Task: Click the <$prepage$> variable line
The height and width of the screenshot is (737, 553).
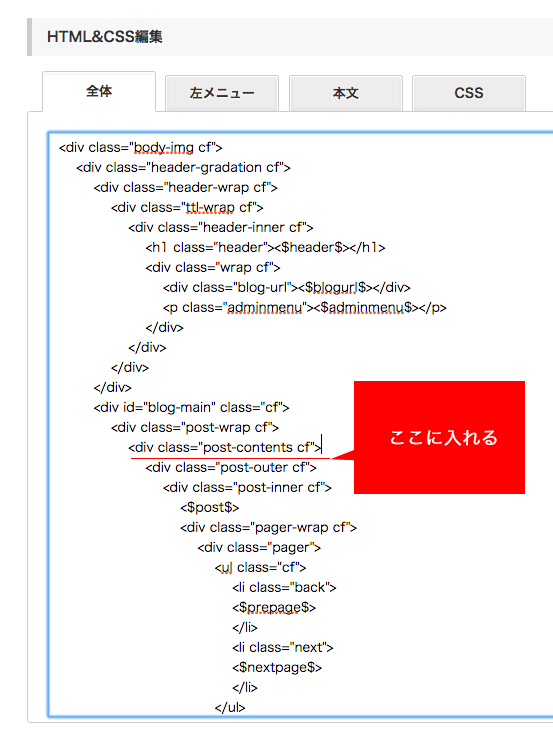Action: point(274,608)
